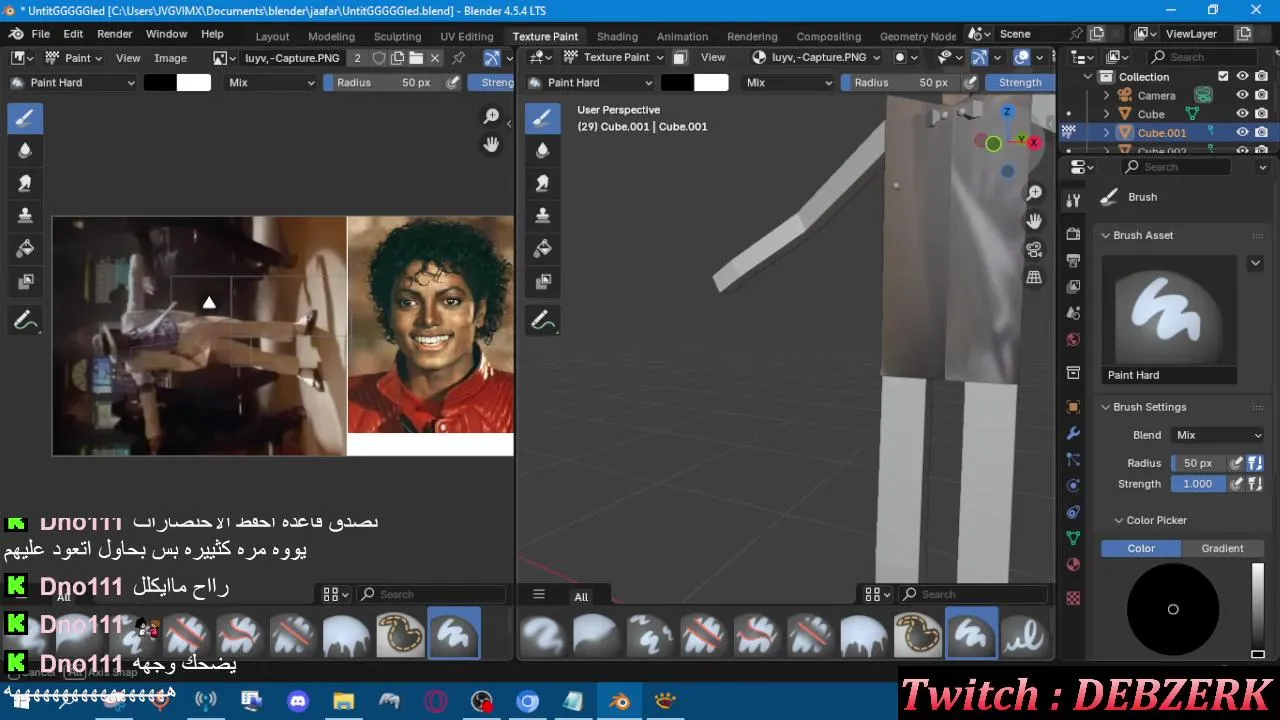The image size is (1280, 720).
Task: Open the Material properties tab
Action: tap(1073, 564)
